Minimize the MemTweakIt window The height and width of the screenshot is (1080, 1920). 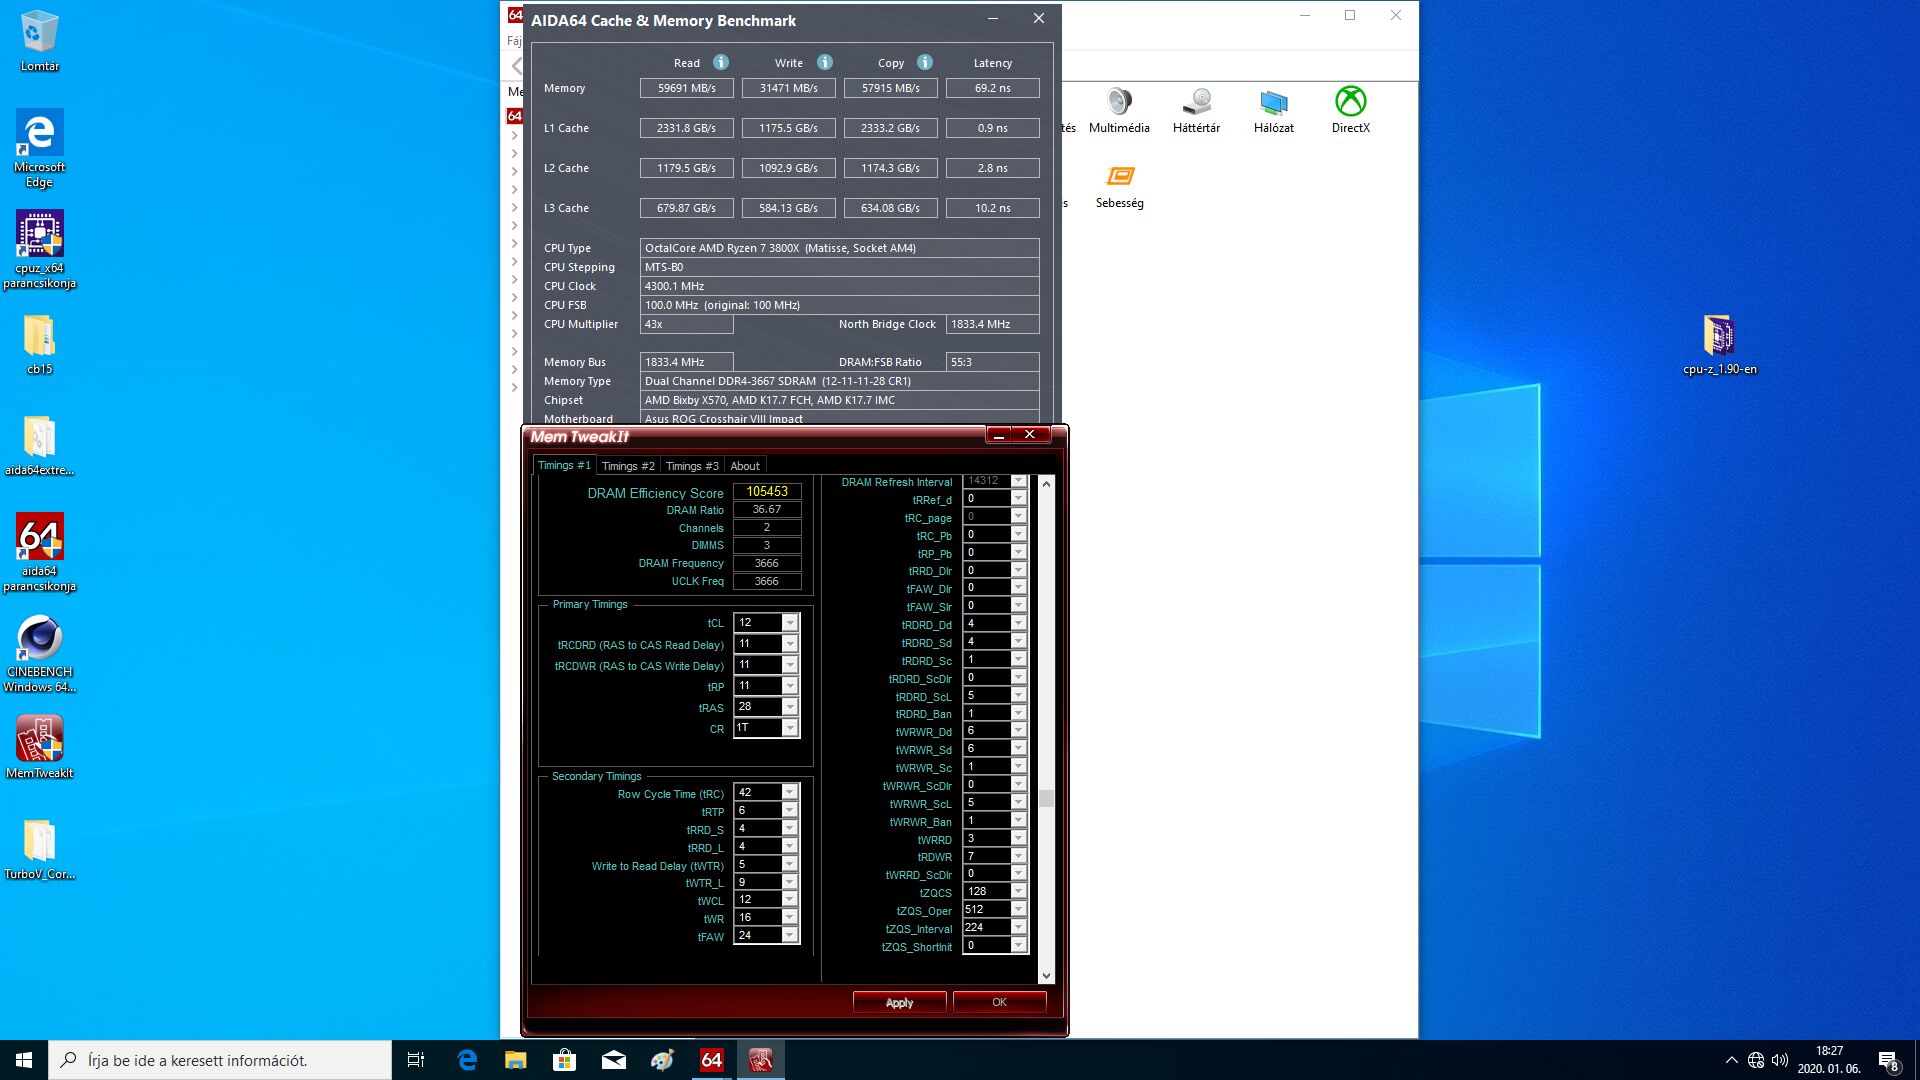[x=998, y=435]
